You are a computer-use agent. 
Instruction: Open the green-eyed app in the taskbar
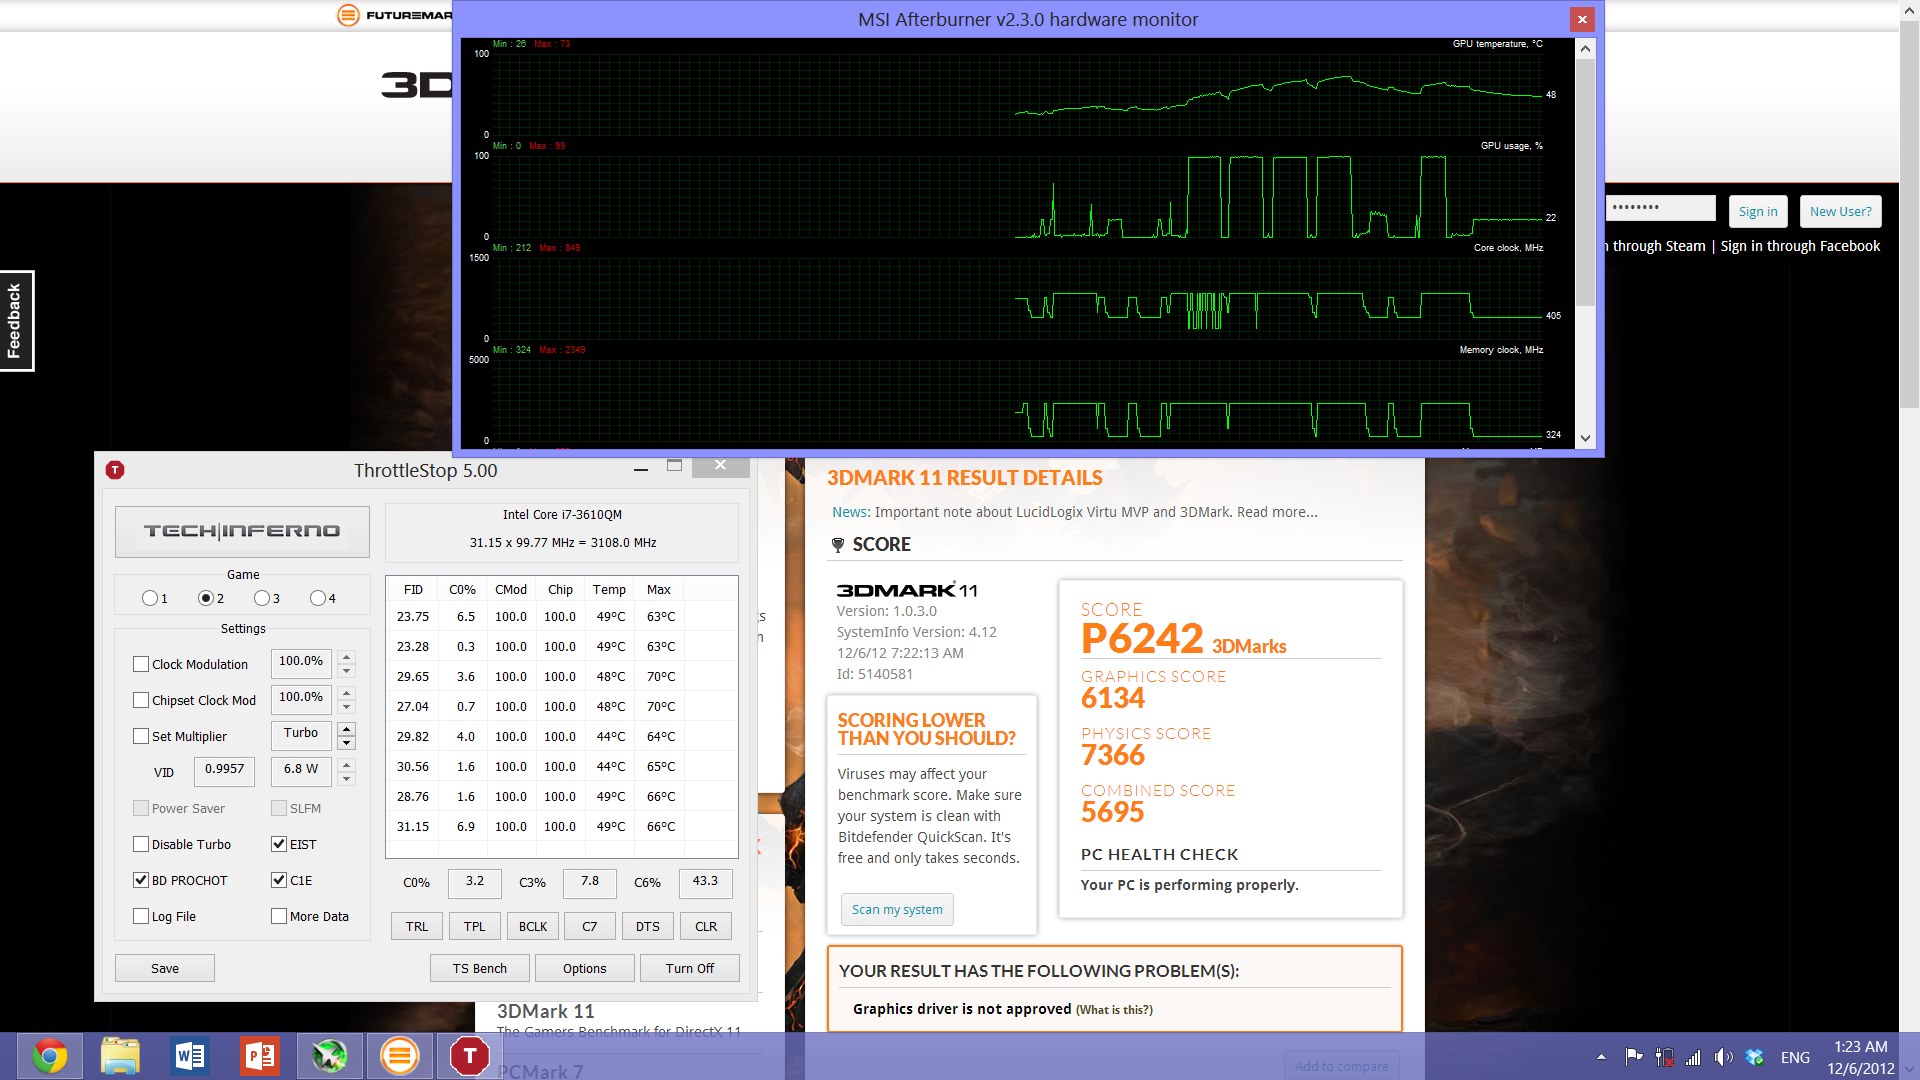click(330, 1056)
